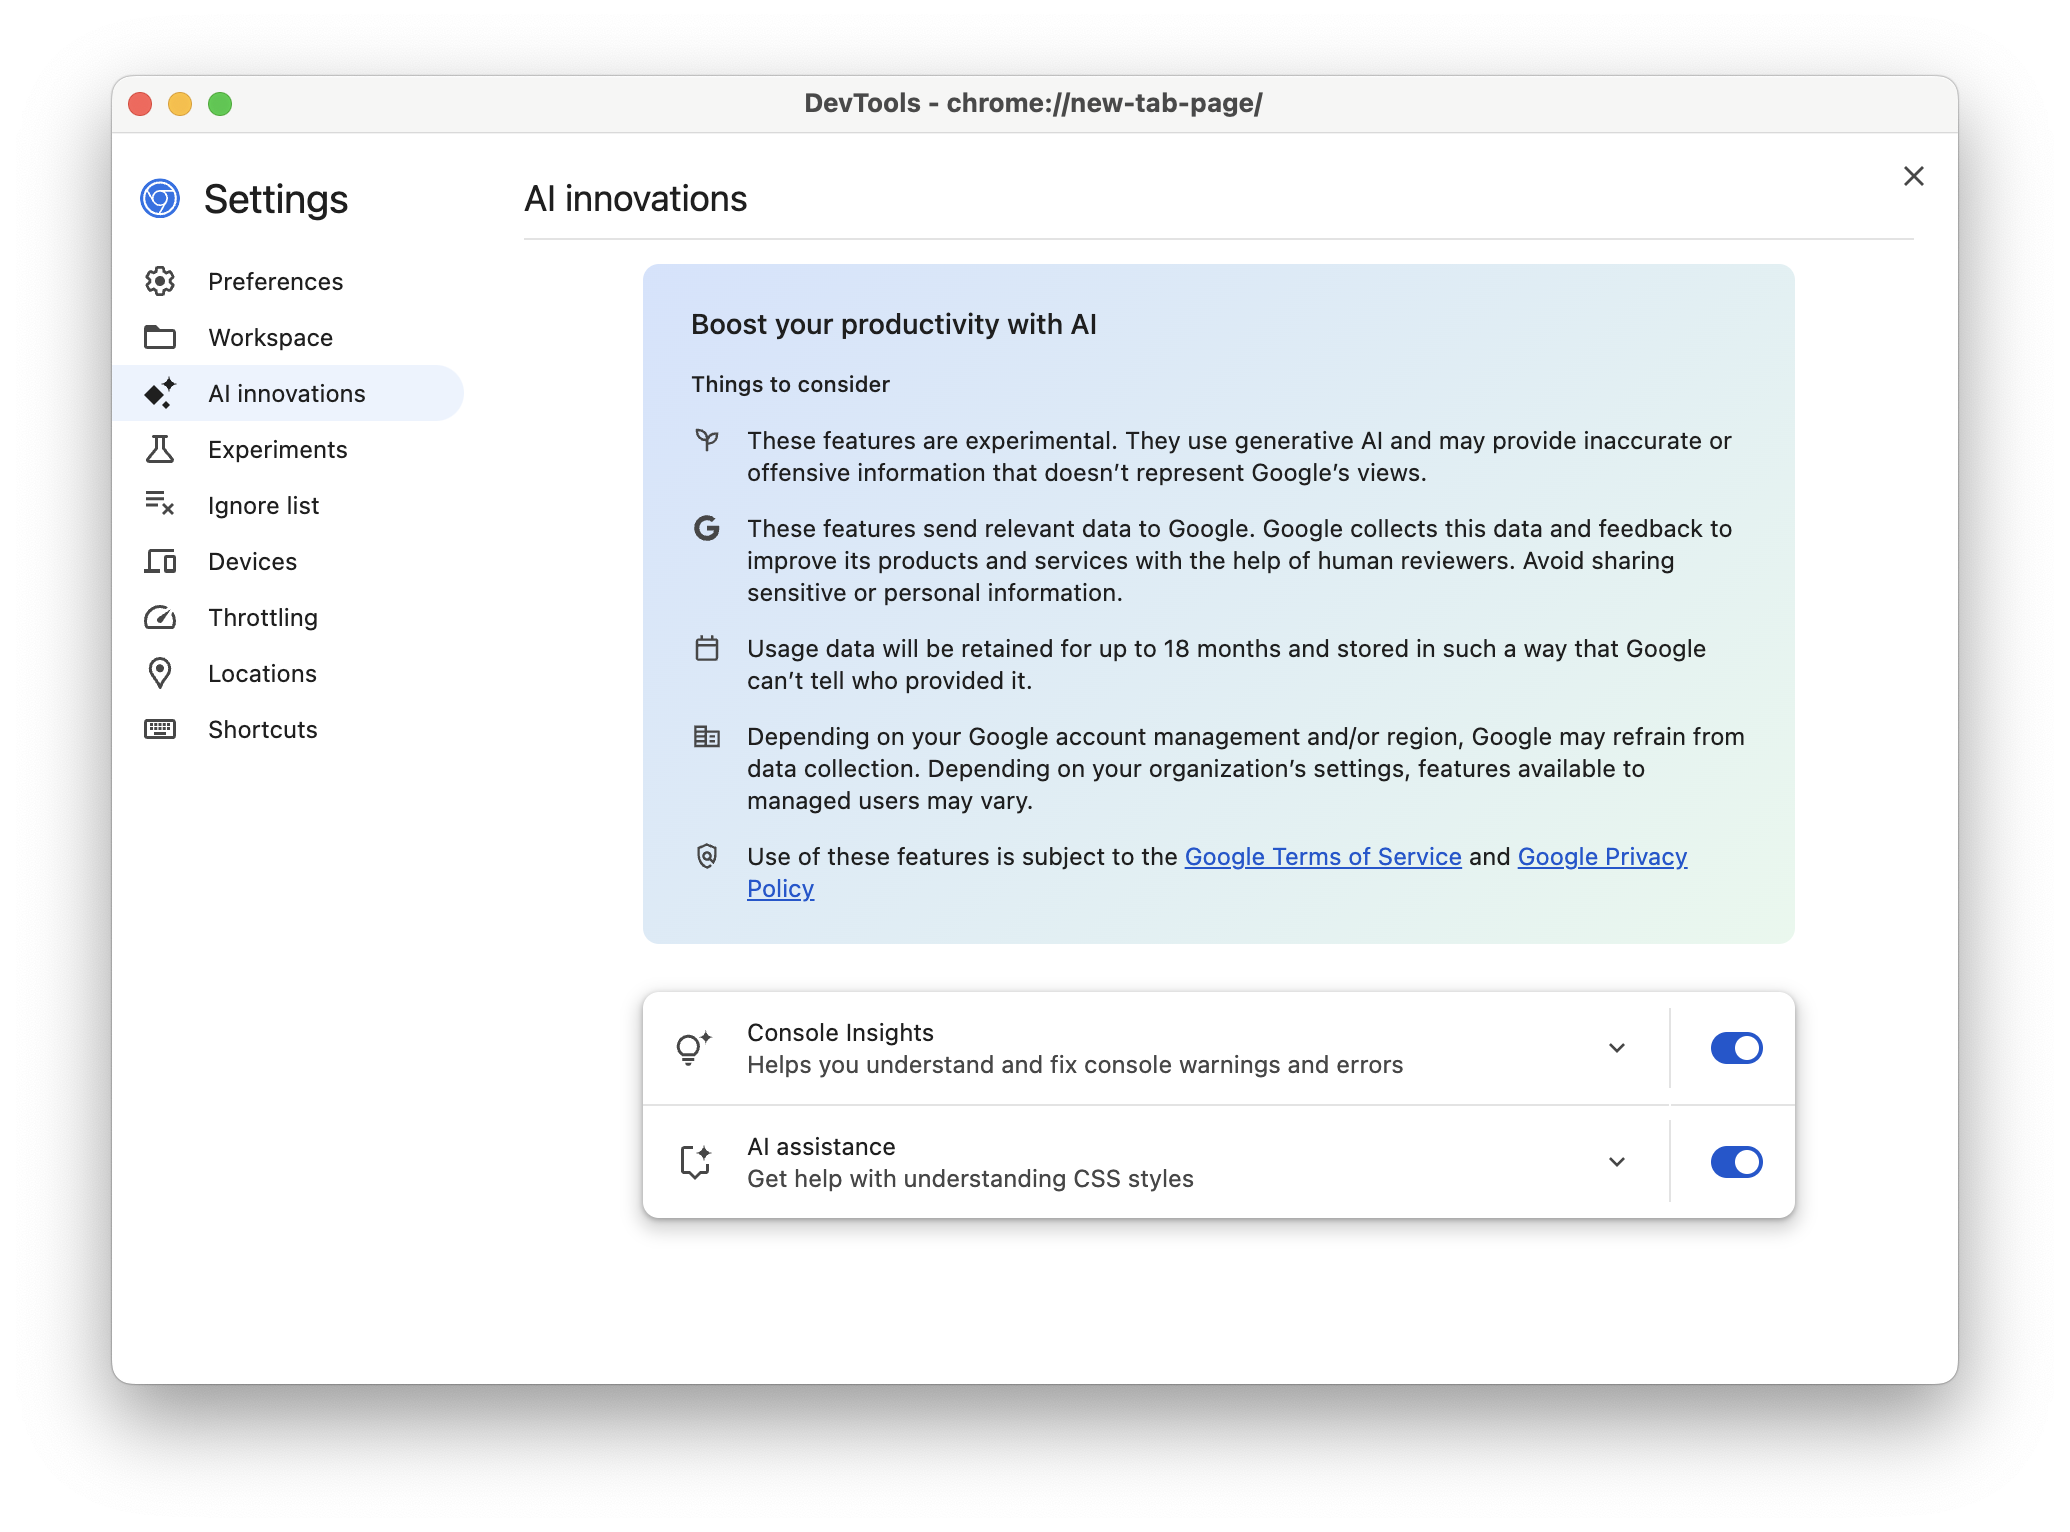2070x1532 pixels.
Task: Click the AI assistance title text
Action: [821, 1147]
